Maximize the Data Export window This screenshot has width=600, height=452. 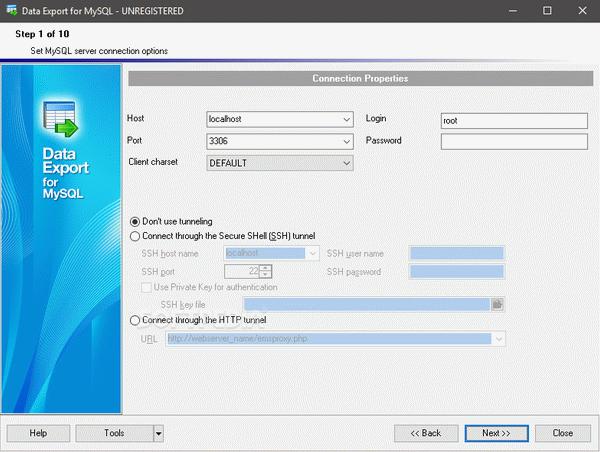547,11
